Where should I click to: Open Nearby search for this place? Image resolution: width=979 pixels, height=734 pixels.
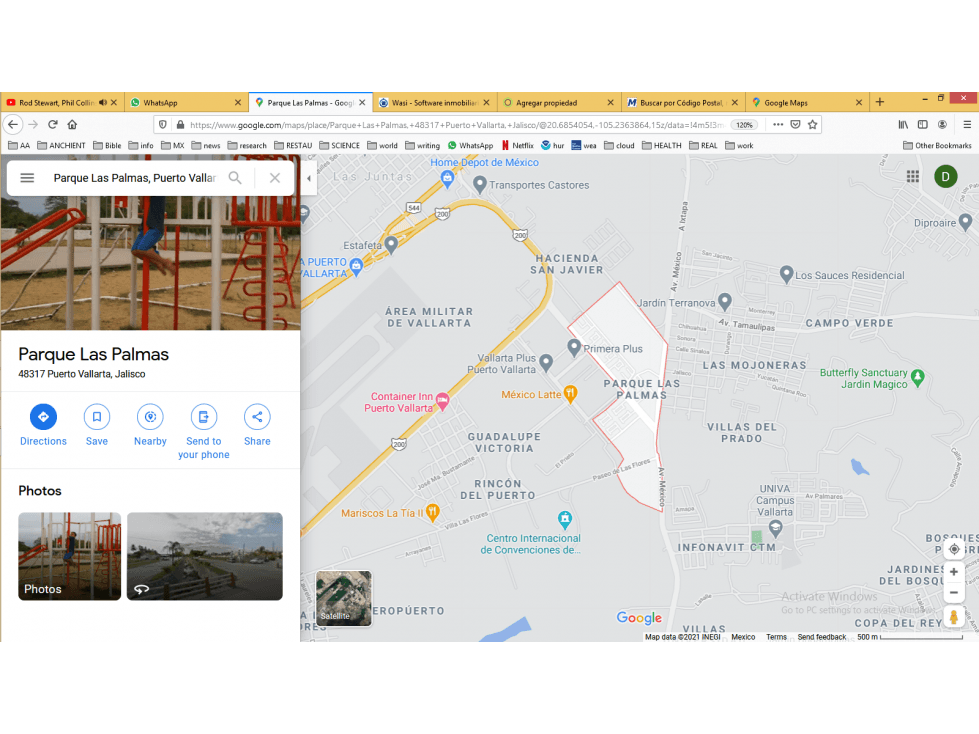150,425
